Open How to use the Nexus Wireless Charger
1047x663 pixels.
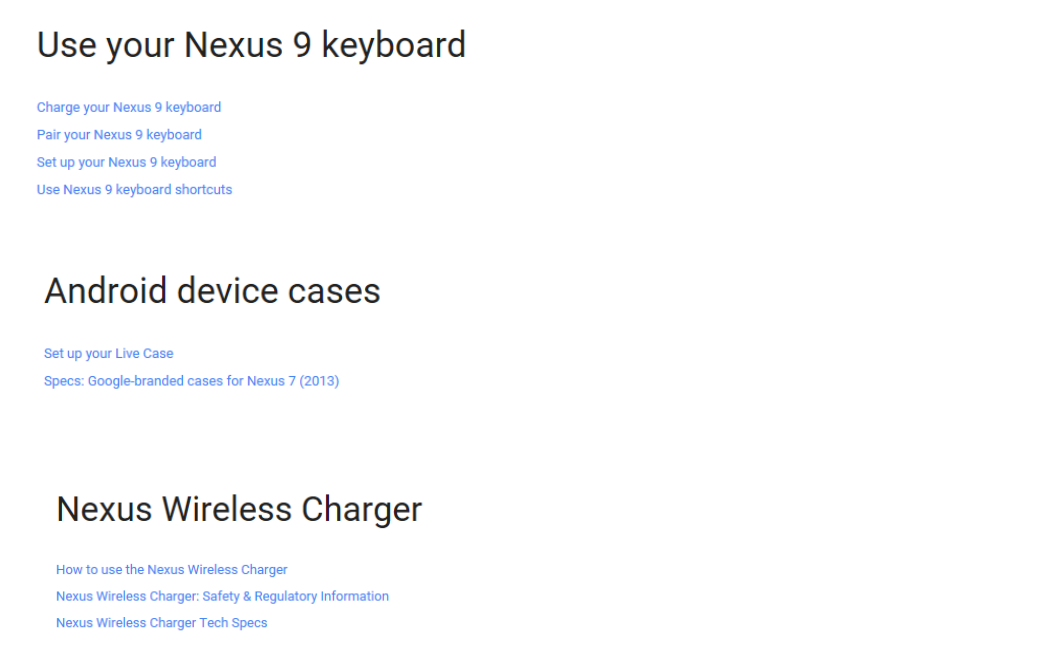coord(172,570)
